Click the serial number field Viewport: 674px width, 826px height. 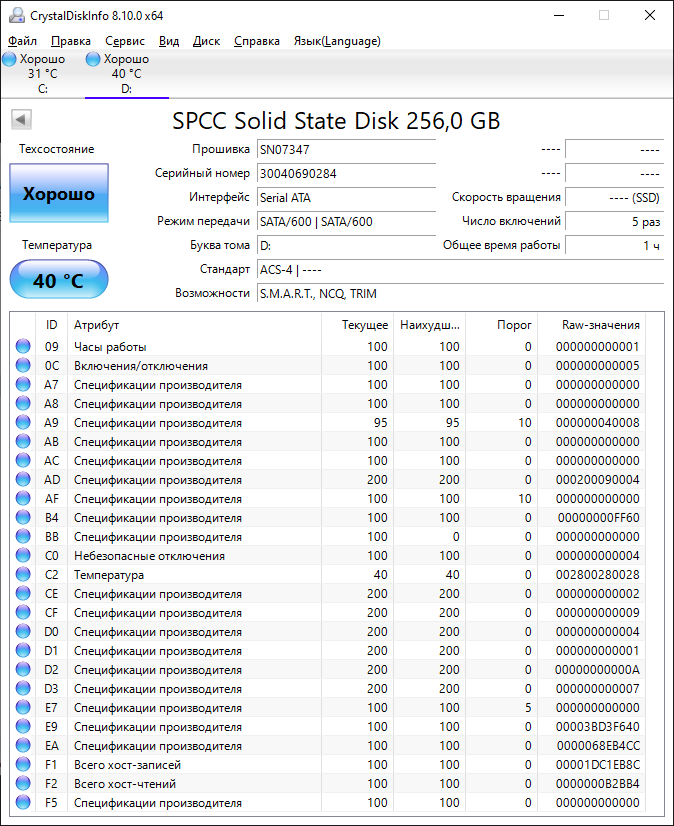click(344, 173)
